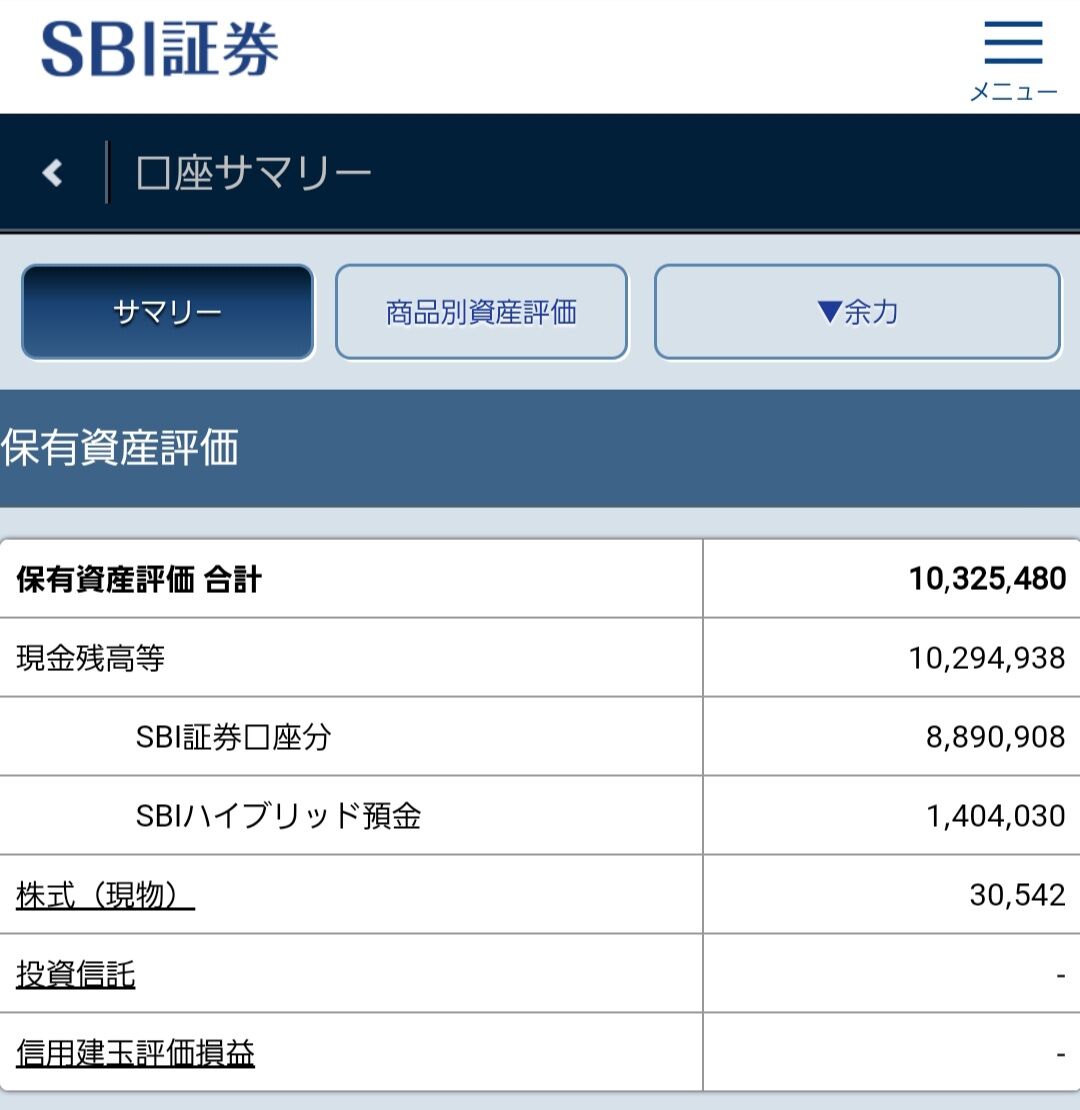Screen dimensions: 1080x1110
Task: Select the SBI証券口座分 row label
Action: pyautogui.click(x=234, y=738)
